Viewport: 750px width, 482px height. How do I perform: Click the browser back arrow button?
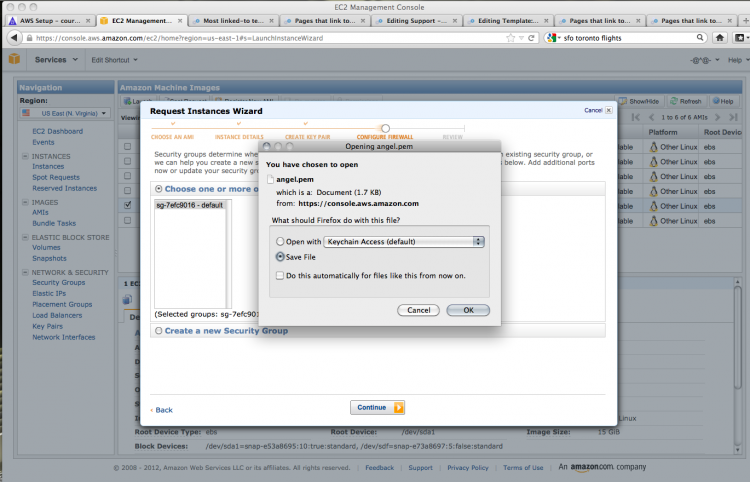(x=14, y=37)
